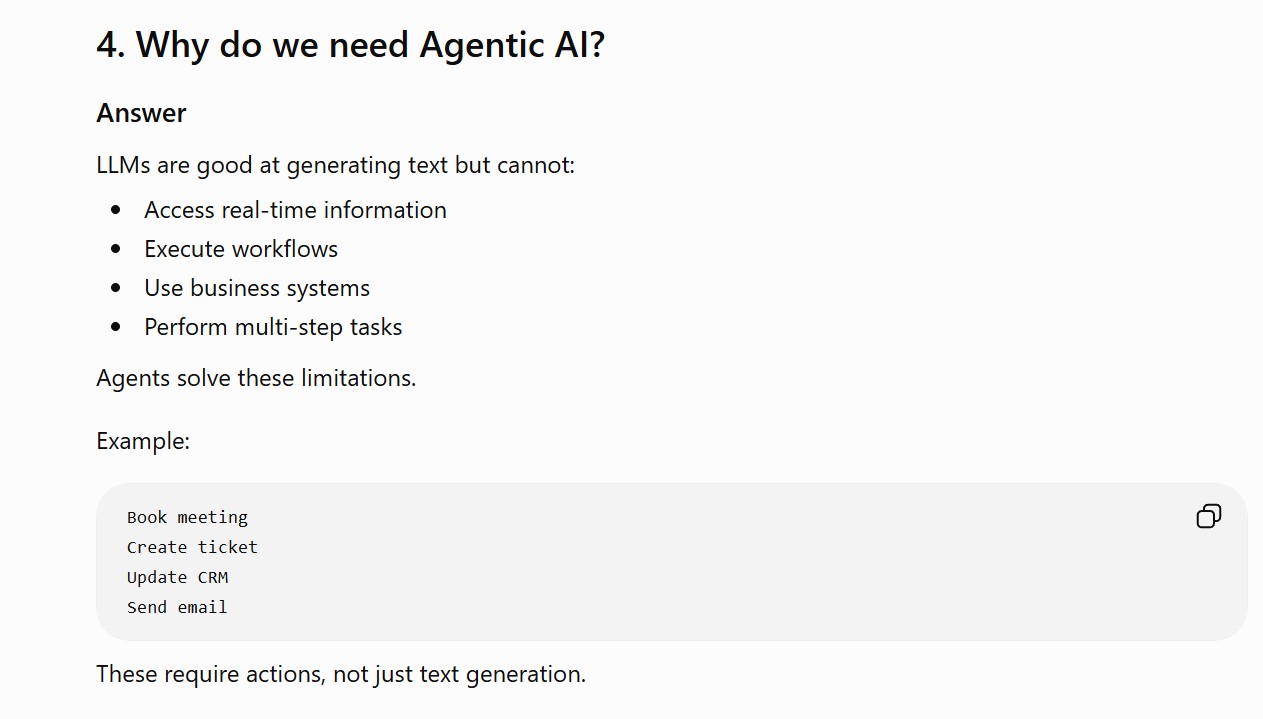Select the 'Perform multi-step tasks' bullet item

(x=273, y=327)
